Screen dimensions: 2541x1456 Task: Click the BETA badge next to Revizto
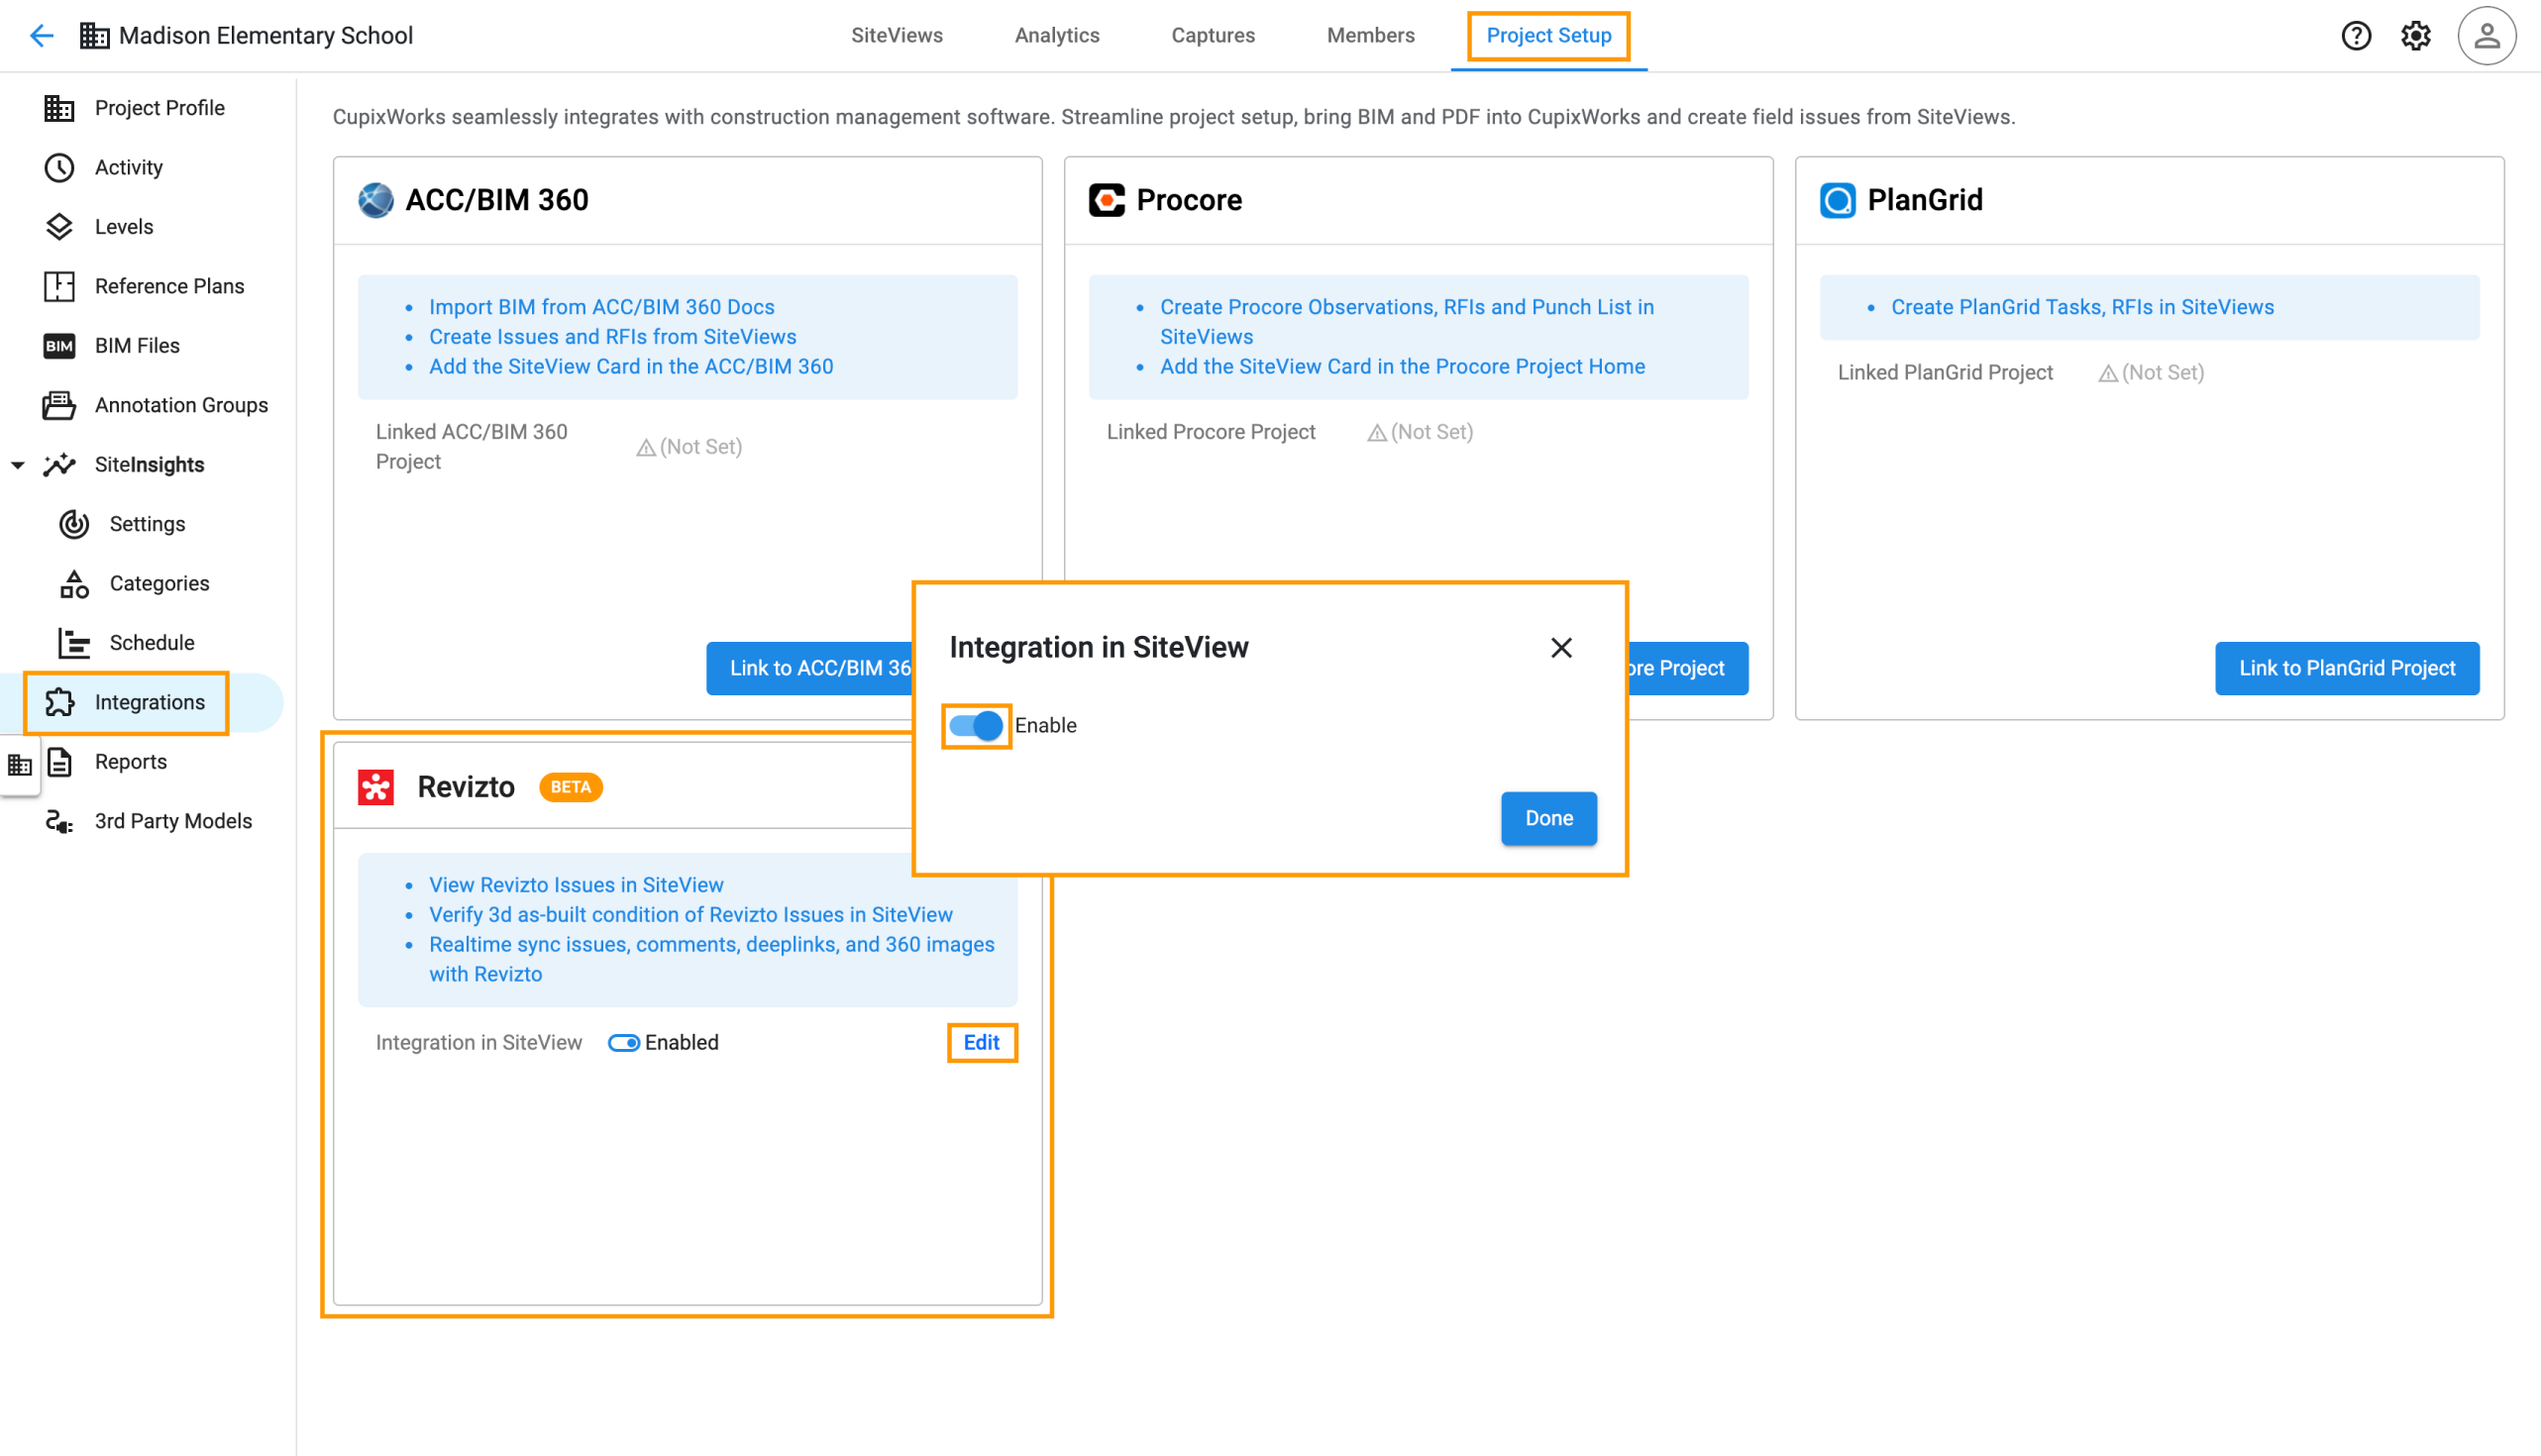pyautogui.click(x=570, y=787)
